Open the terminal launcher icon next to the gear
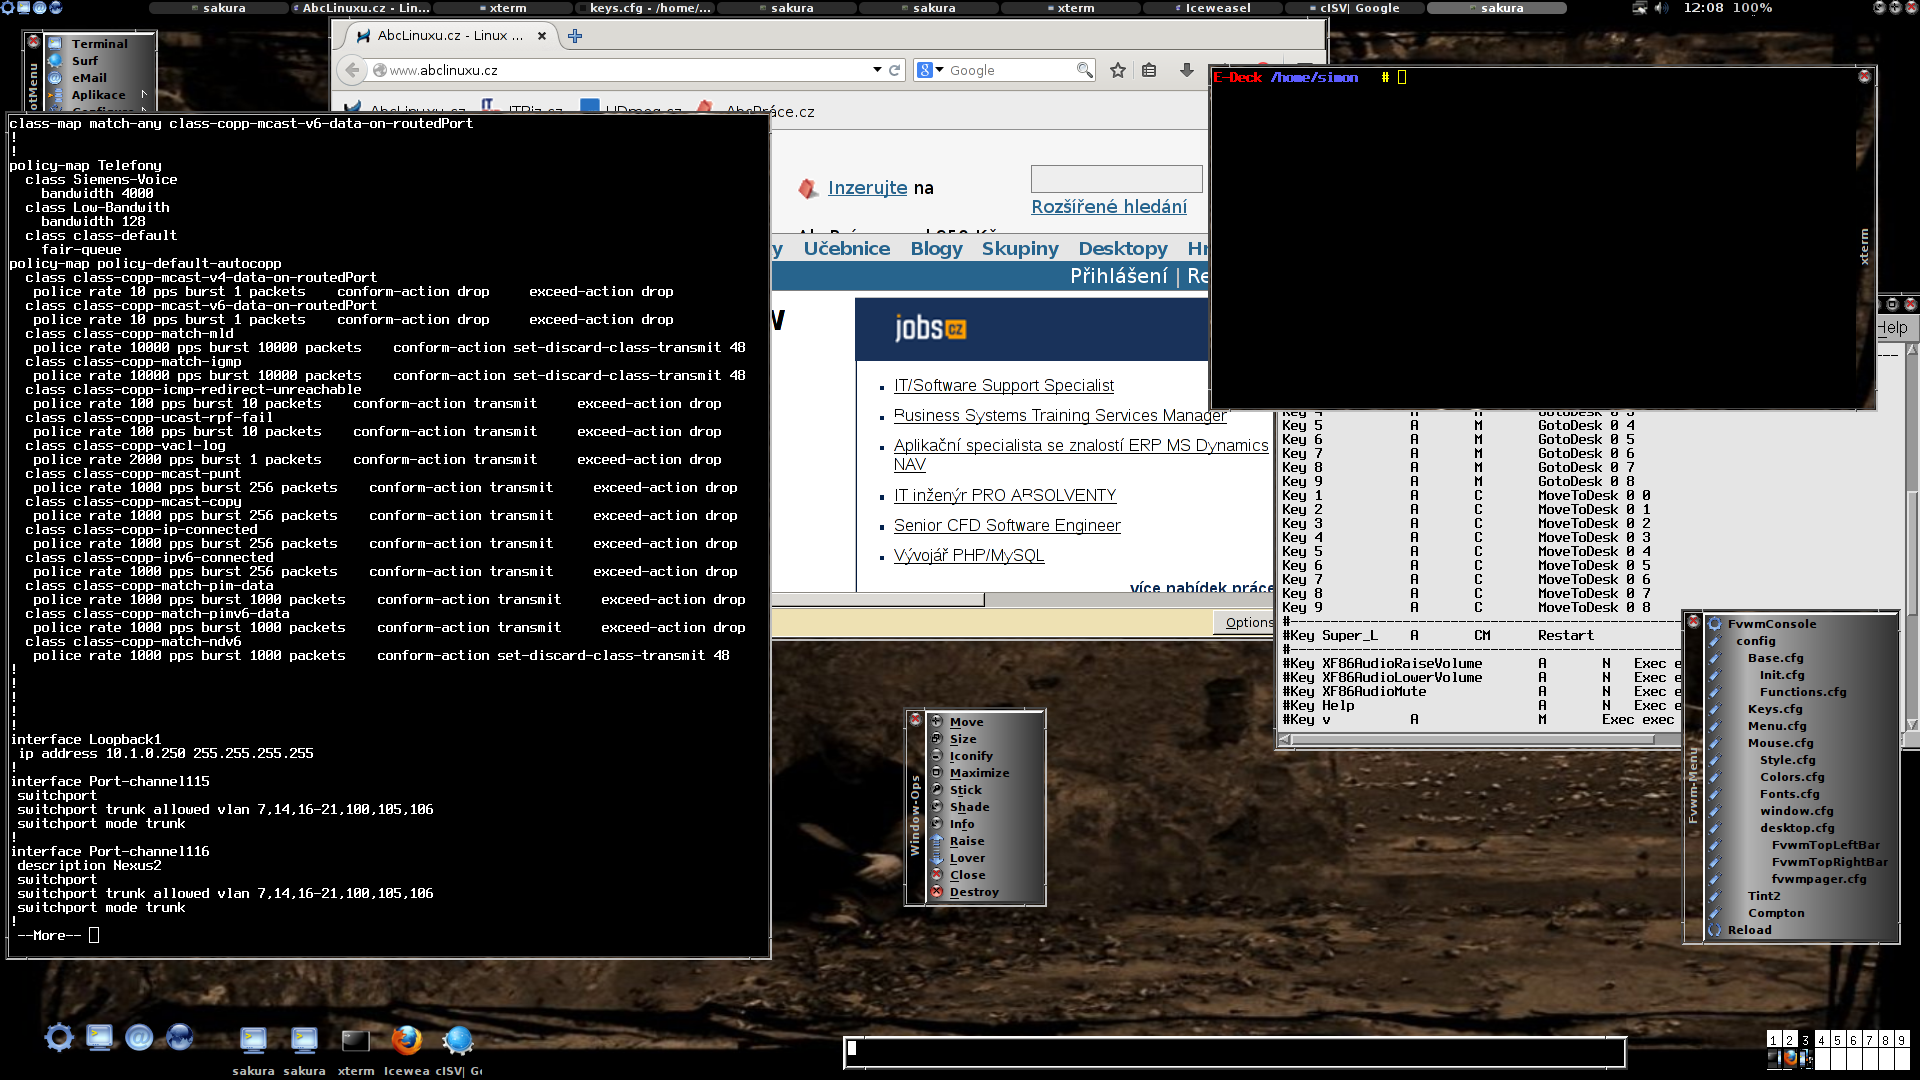The width and height of the screenshot is (1920, 1080). tap(99, 1038)
